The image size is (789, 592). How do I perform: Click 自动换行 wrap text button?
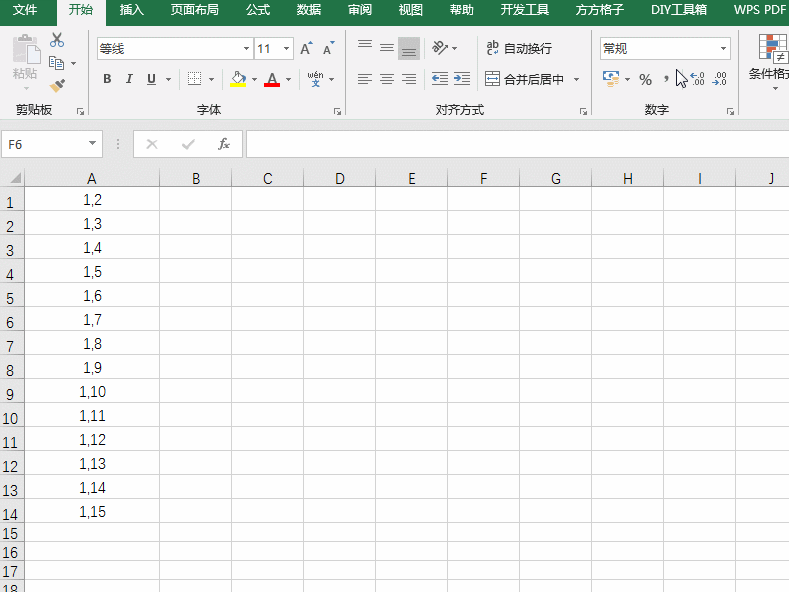point(519,48)
